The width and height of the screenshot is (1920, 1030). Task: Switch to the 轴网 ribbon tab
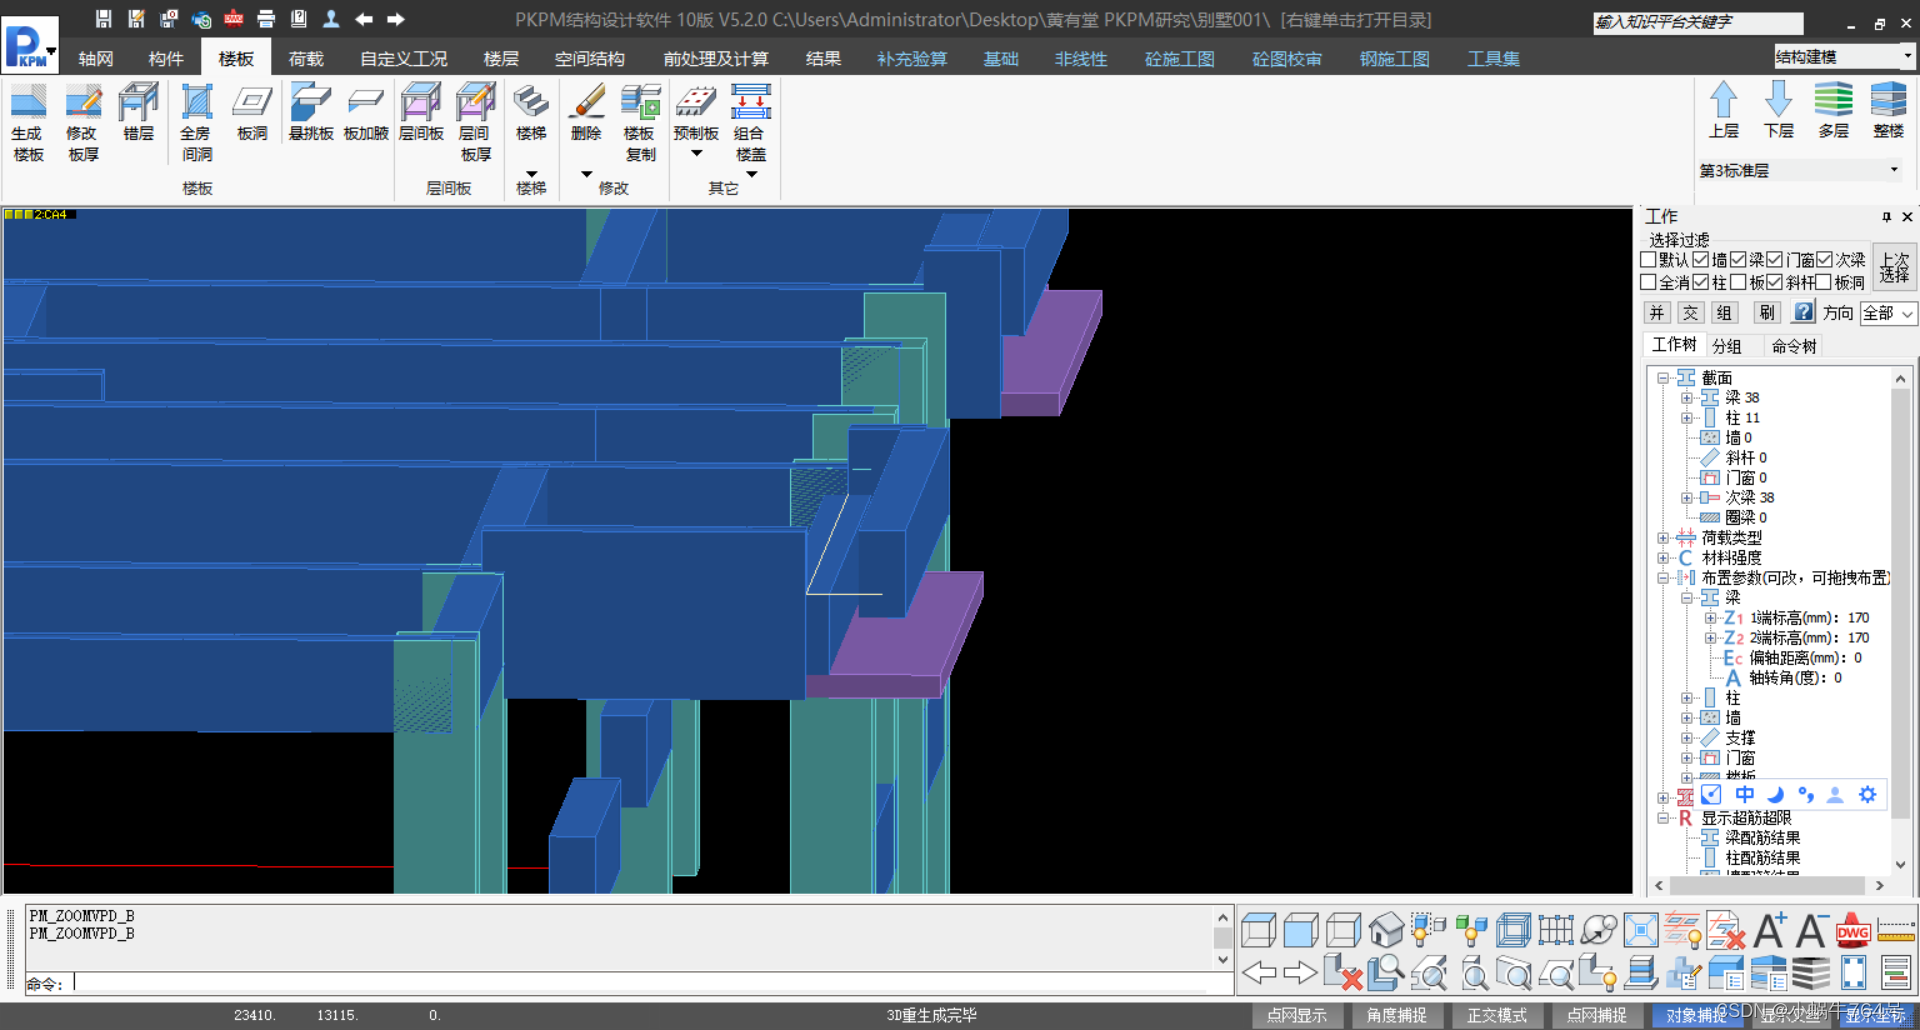[x=96, y=59]
